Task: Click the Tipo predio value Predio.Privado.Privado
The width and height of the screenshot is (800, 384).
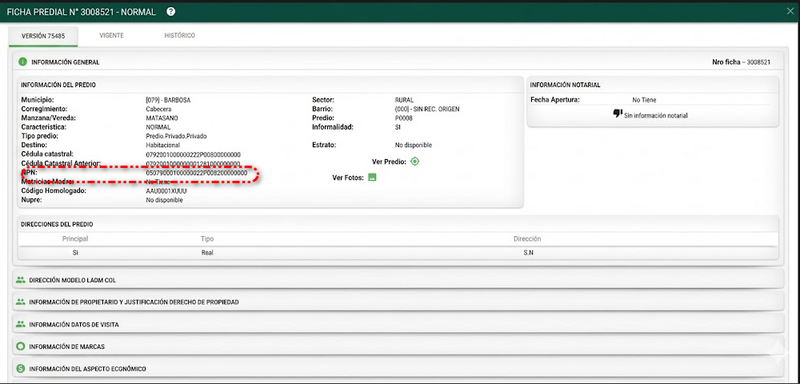Action: (177, 136)
